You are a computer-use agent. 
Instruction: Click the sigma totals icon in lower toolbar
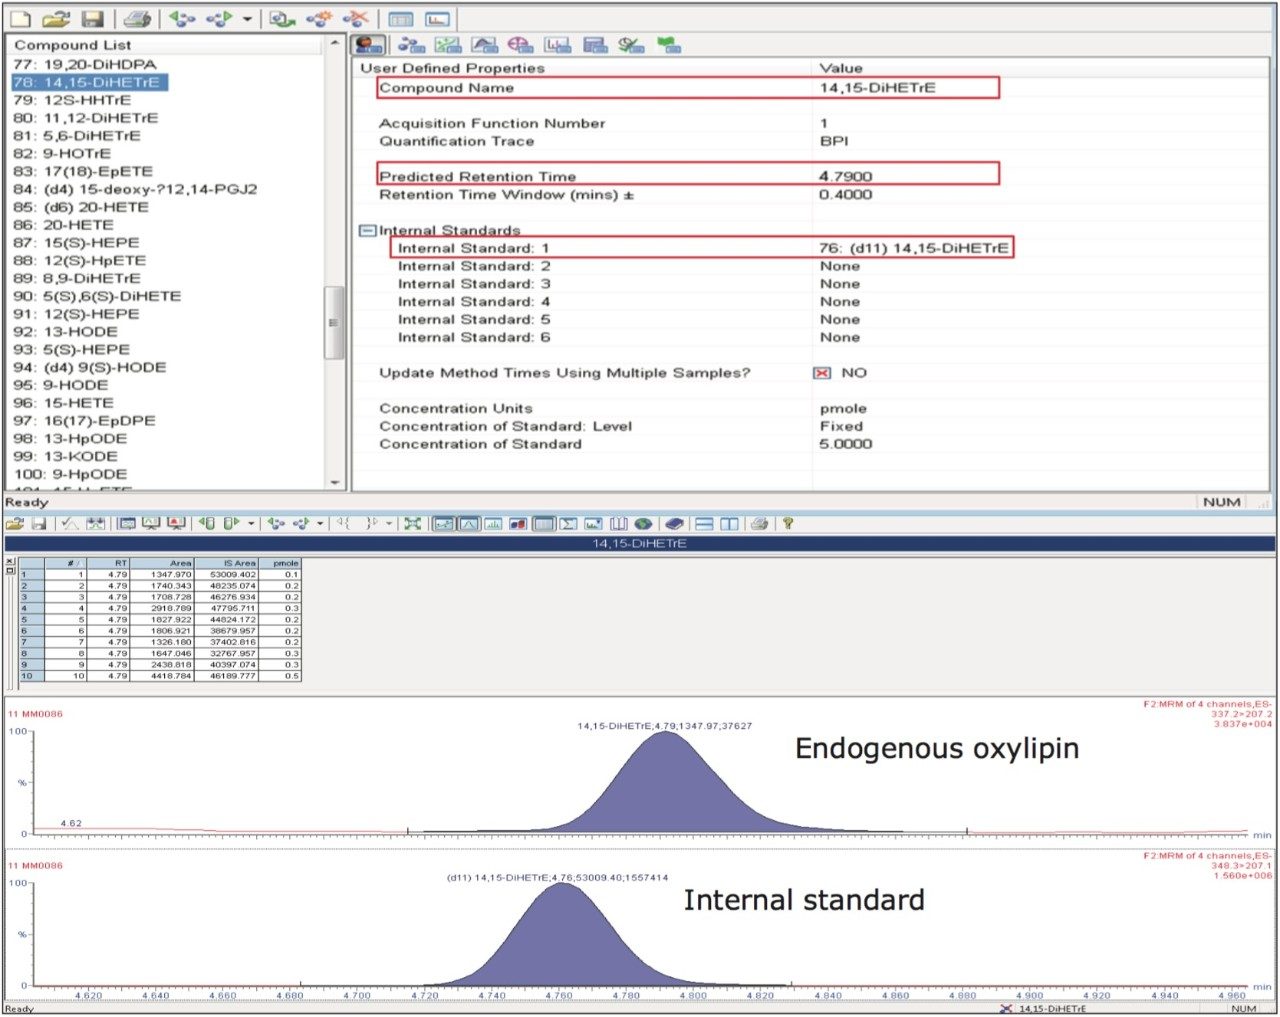pyautogui.click(x=568, y=523)
